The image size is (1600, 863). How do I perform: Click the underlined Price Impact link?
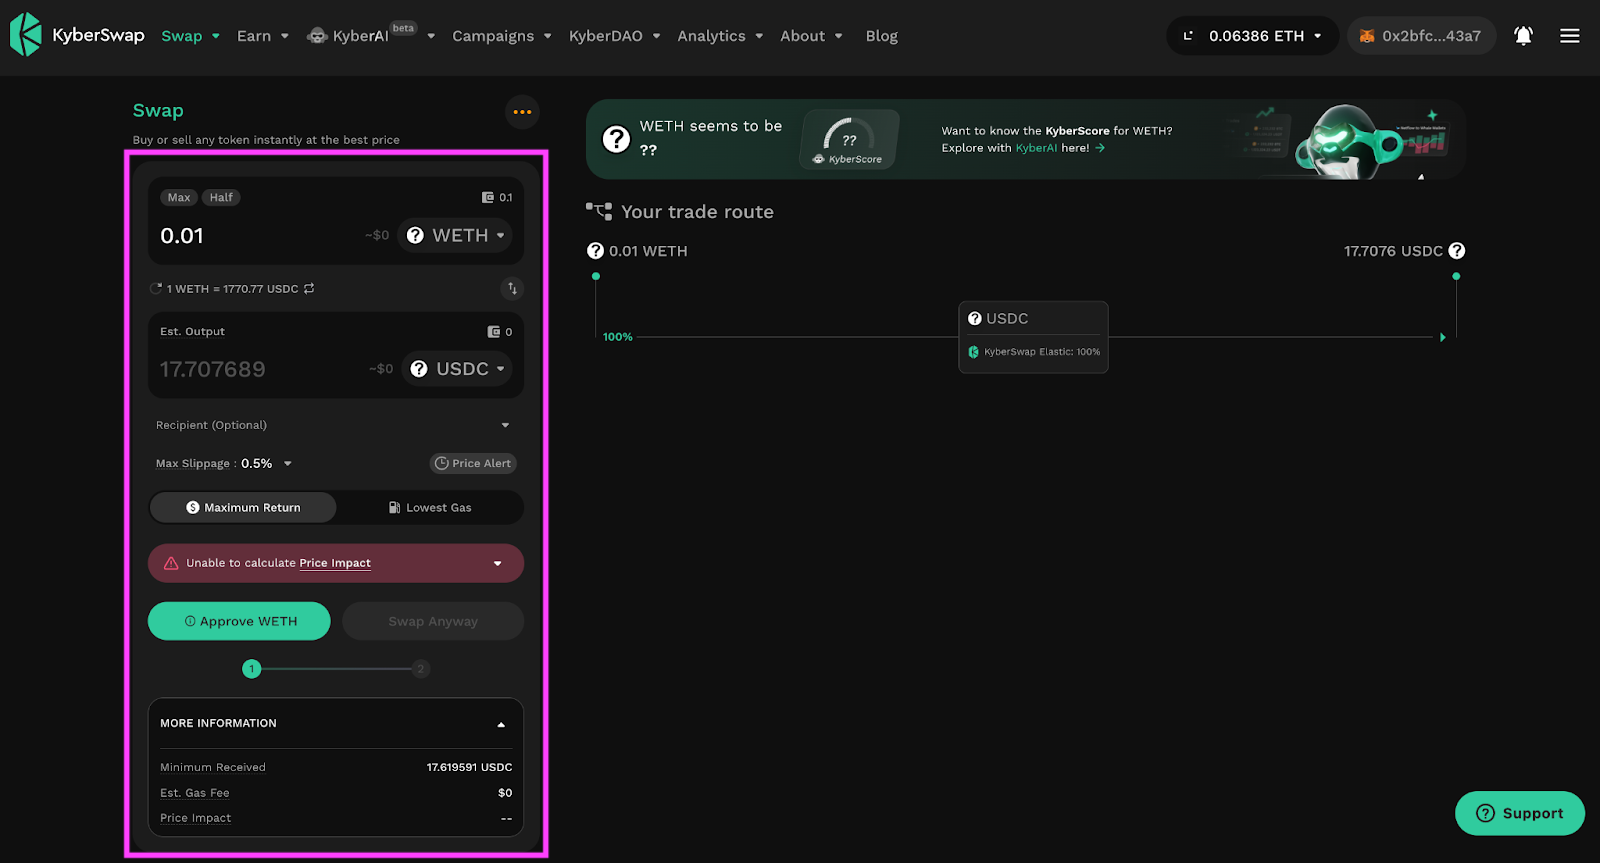[335, 563]
